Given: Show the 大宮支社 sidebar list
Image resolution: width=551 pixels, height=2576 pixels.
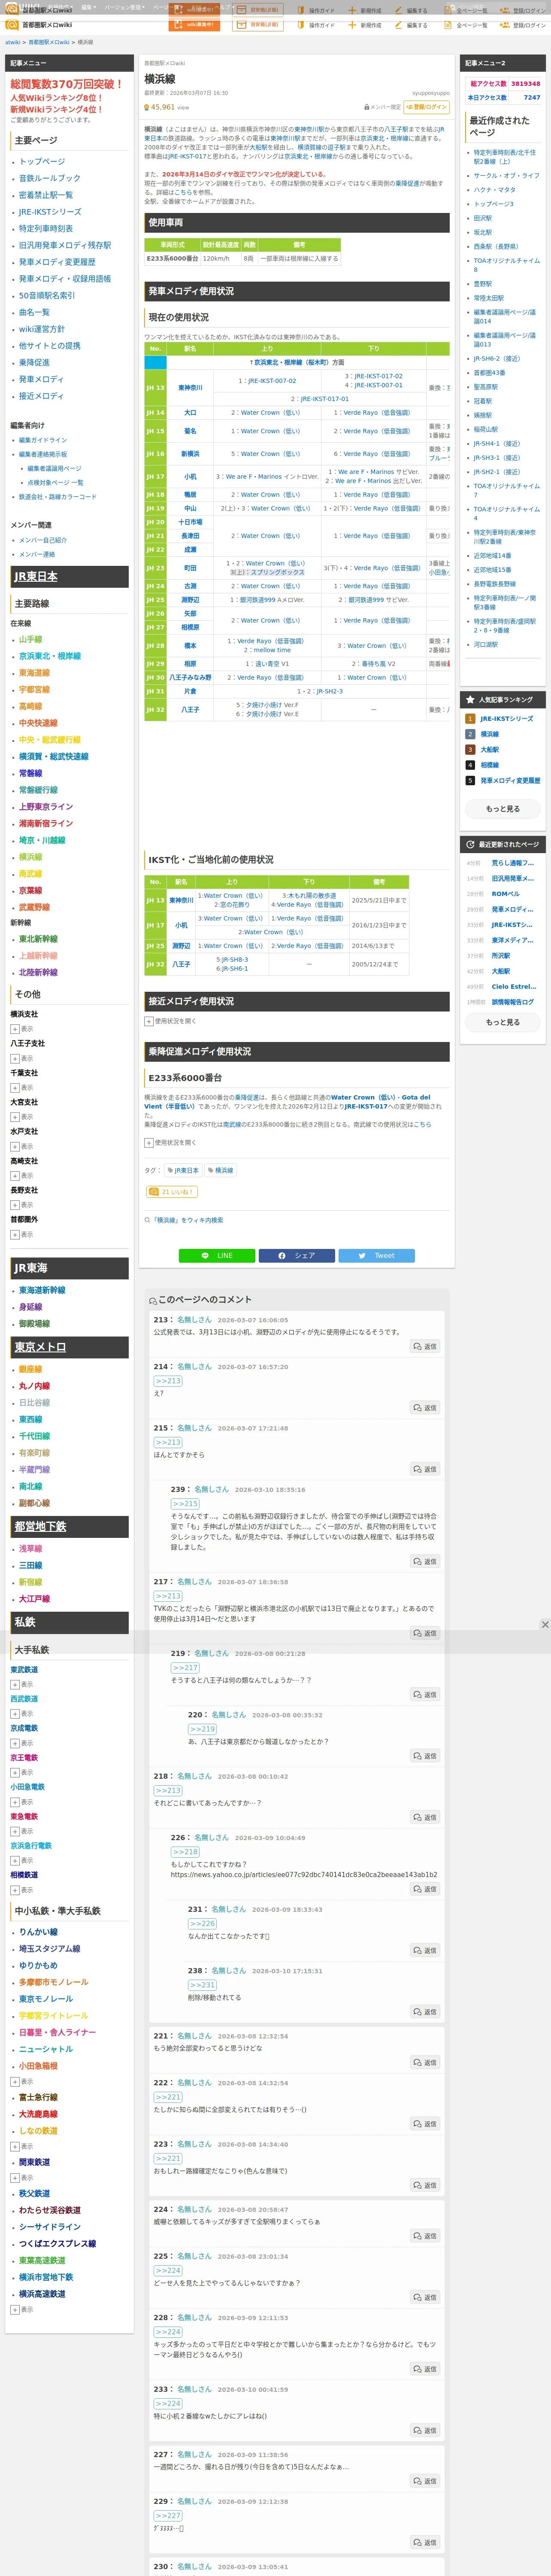Looking at the screenshot, I should click(22, 1117).
